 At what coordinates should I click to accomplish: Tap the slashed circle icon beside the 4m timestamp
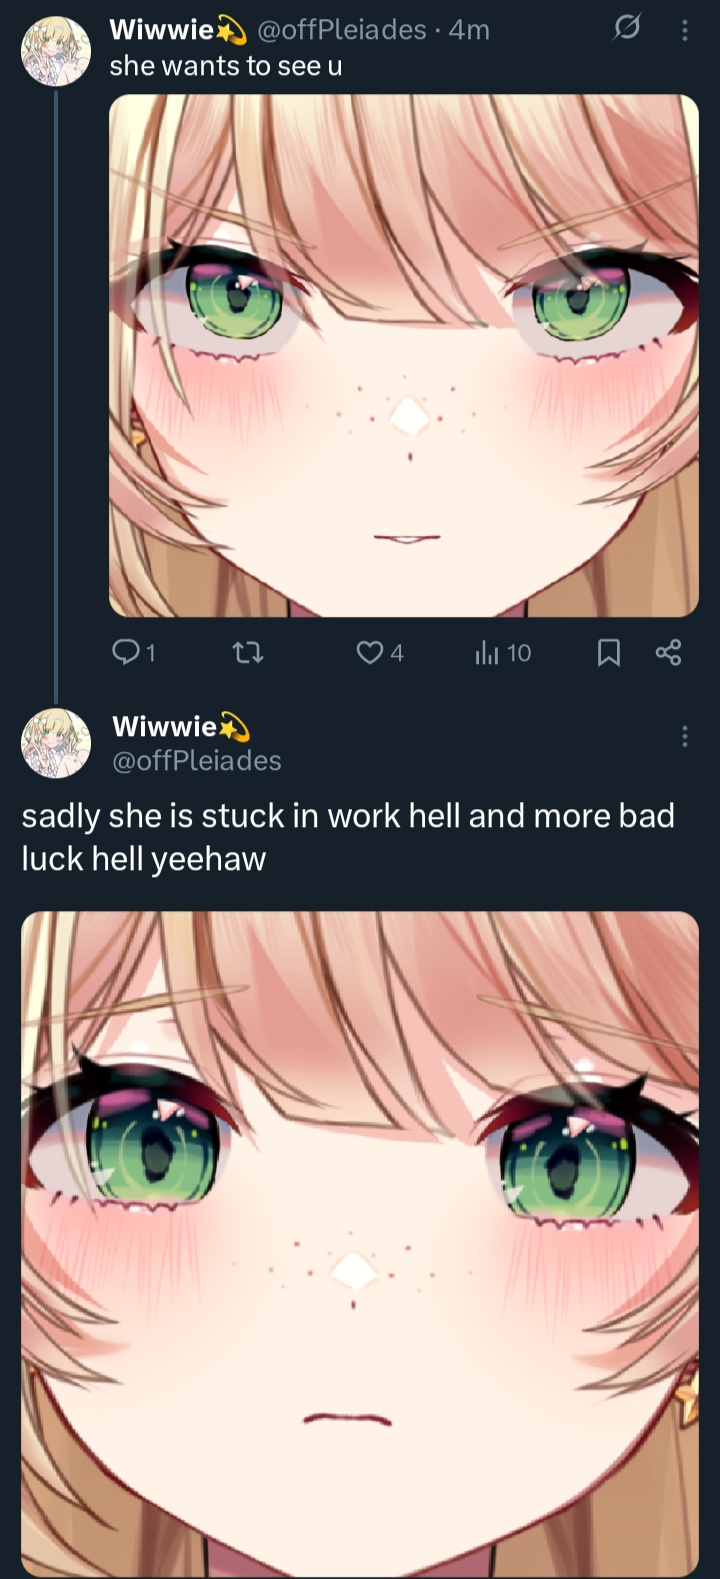pyautogui.click(x=625, y=30)
